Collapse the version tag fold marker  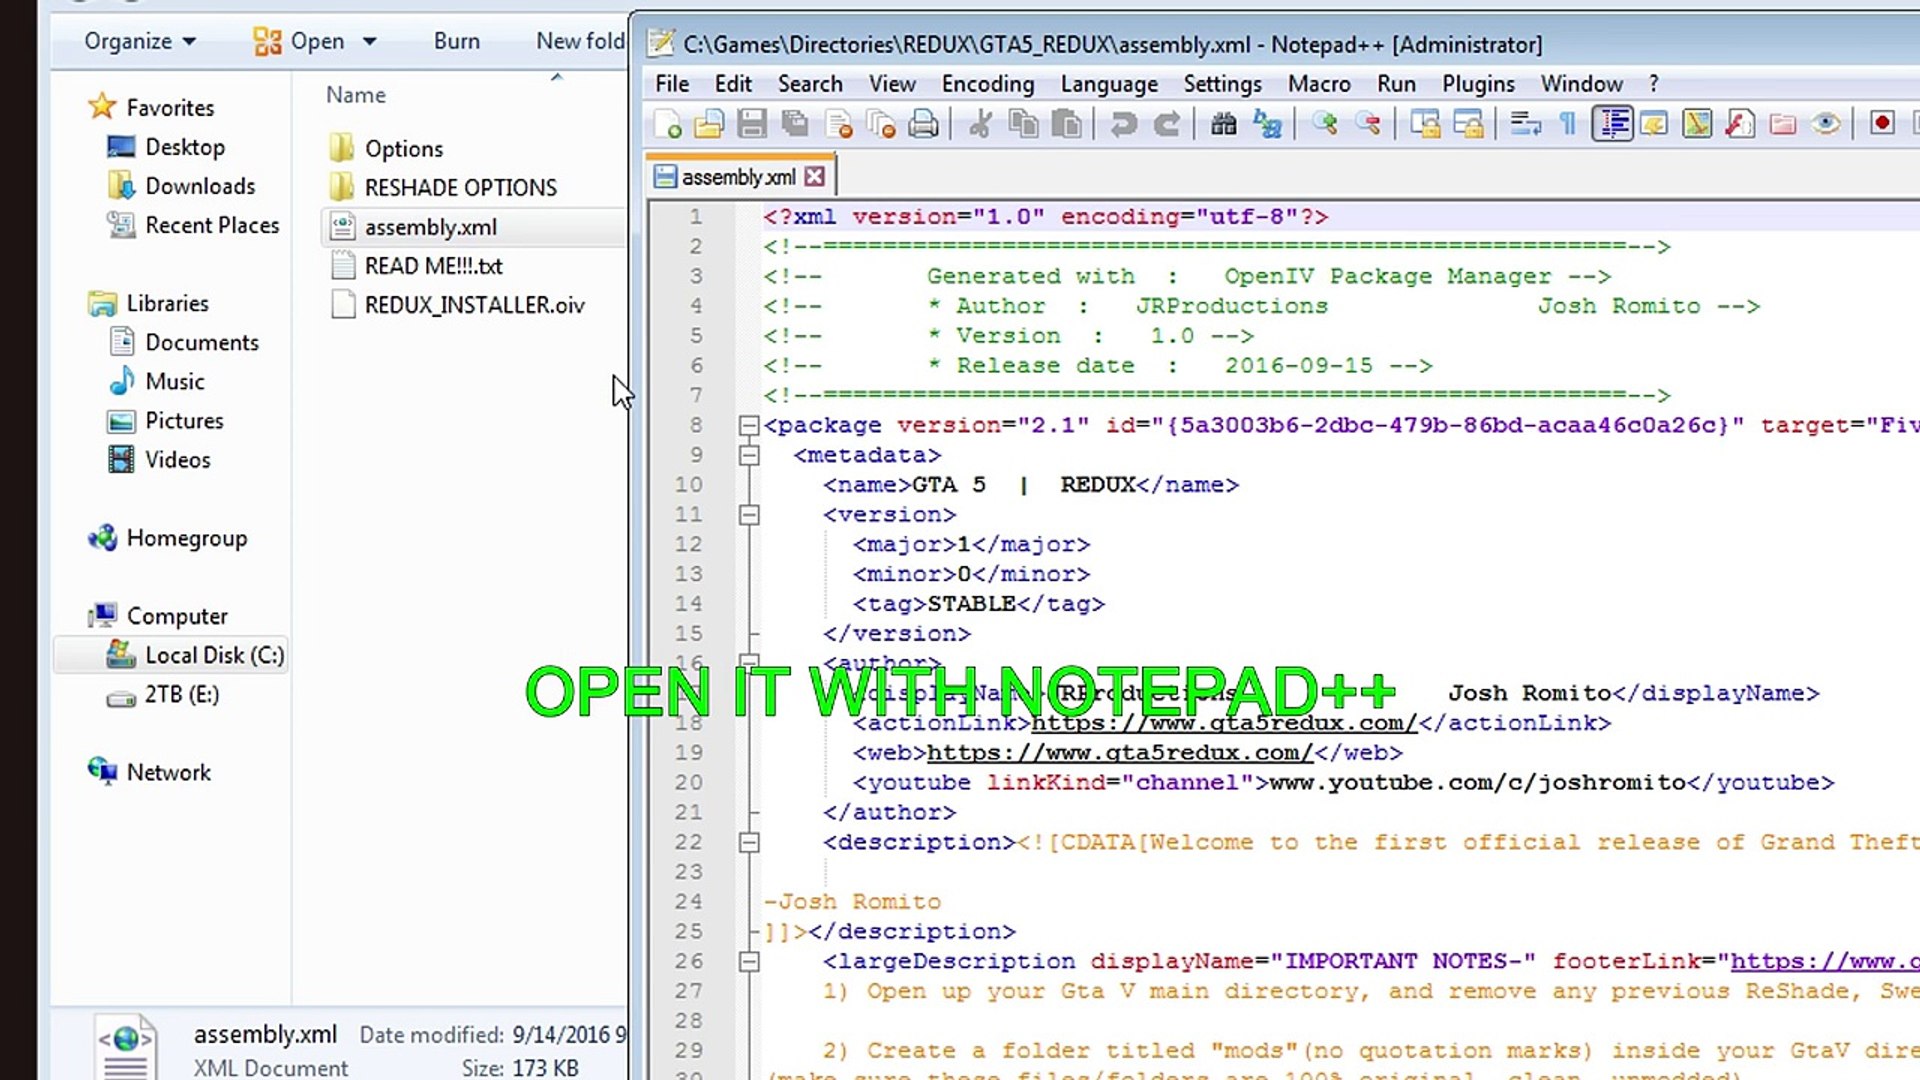[749, 515]
